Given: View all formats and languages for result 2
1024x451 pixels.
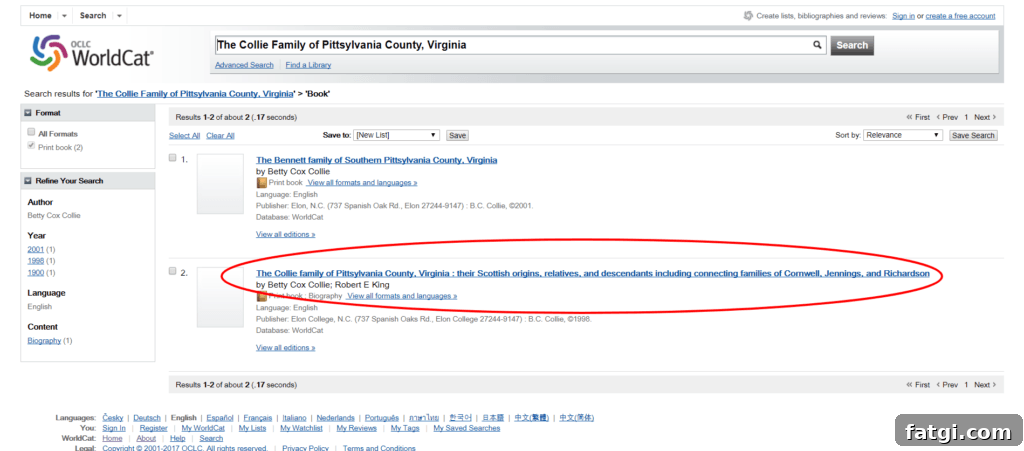Looking at the screenshot, I should click(x=402, y=296).
